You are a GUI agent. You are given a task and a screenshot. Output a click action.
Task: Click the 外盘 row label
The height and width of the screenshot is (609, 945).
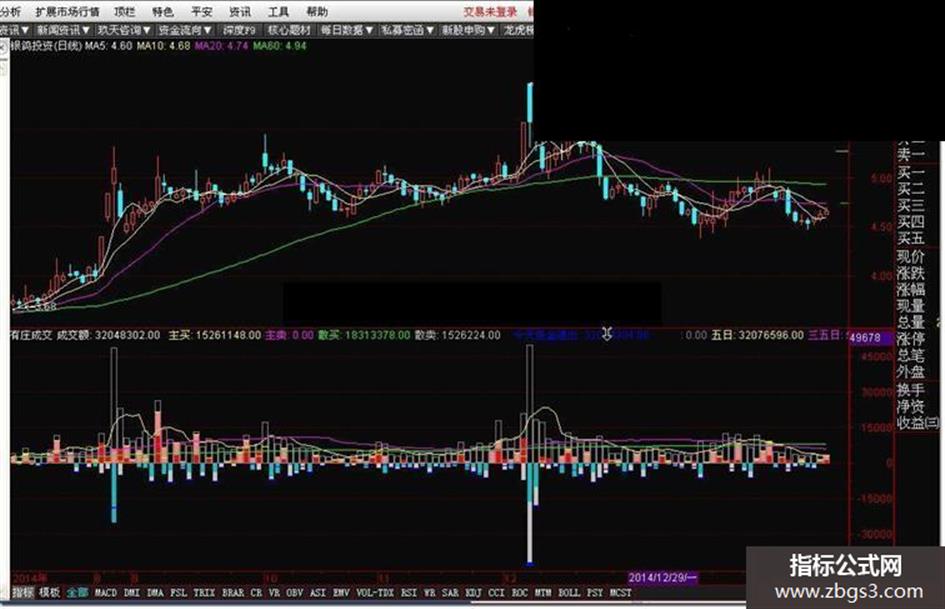(911, 372)
